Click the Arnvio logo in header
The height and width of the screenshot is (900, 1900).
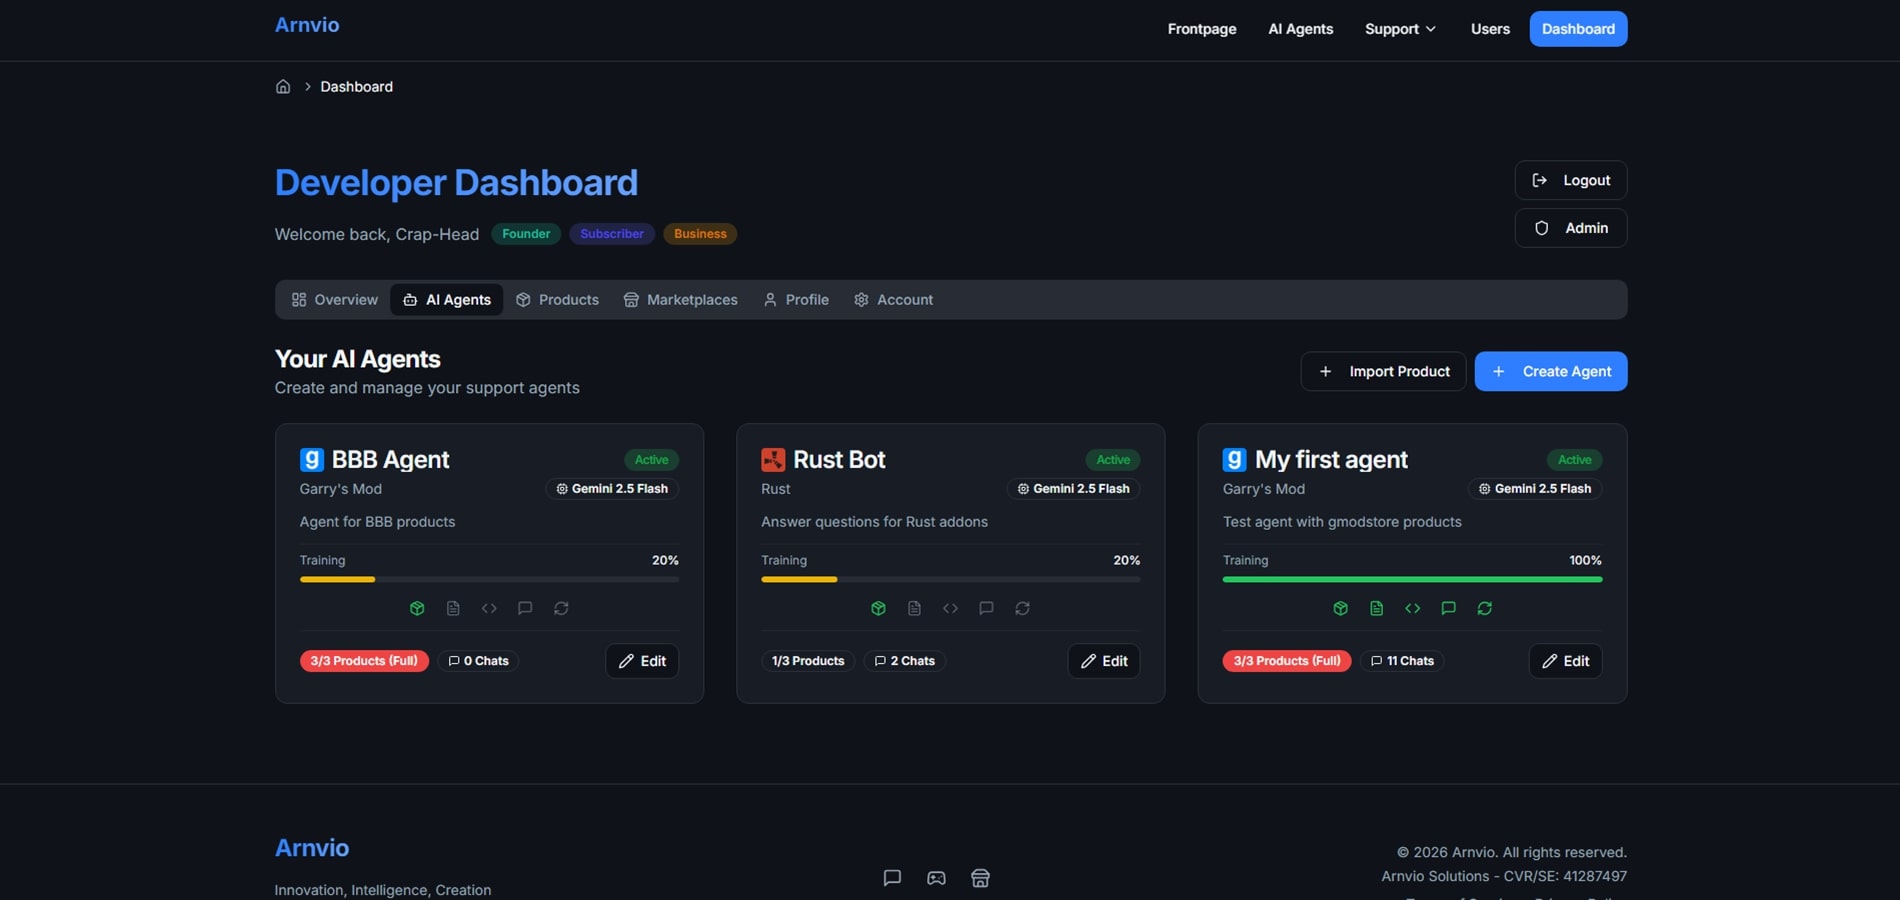pos(307,25)
